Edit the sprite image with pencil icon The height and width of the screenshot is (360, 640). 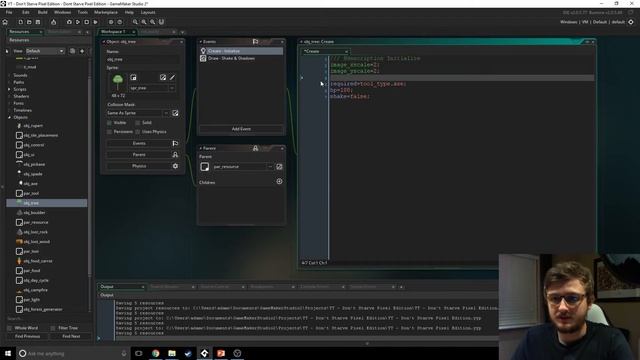click(x=173, y=78)
